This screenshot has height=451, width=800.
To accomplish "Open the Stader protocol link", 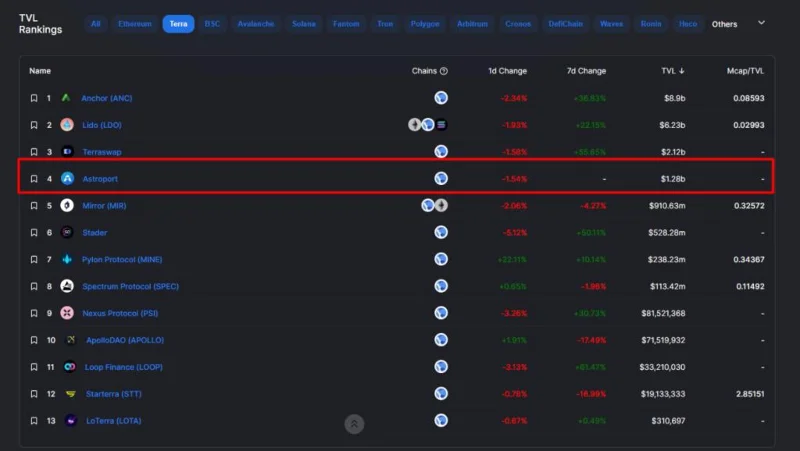I will 94,233.
